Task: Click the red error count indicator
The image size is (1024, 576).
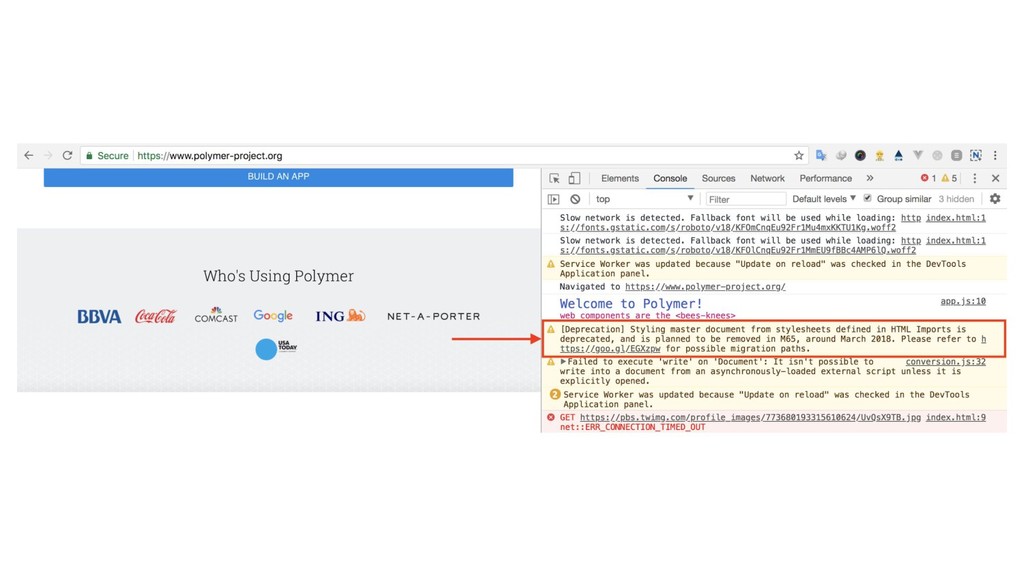Action: (928, 178)
